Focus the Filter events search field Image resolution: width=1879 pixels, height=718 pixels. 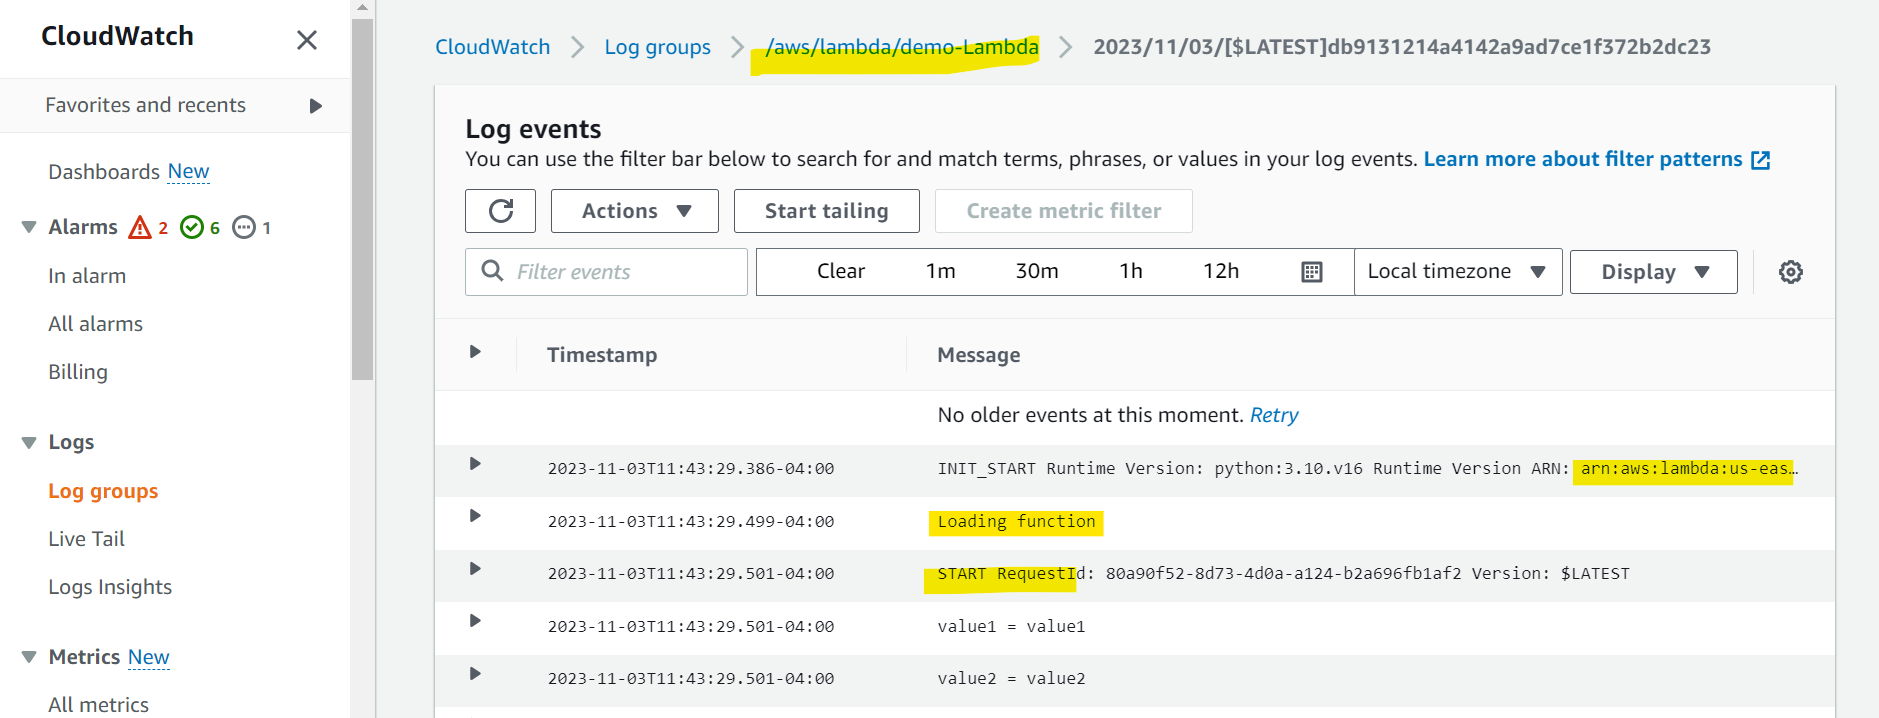pos(606,272)
